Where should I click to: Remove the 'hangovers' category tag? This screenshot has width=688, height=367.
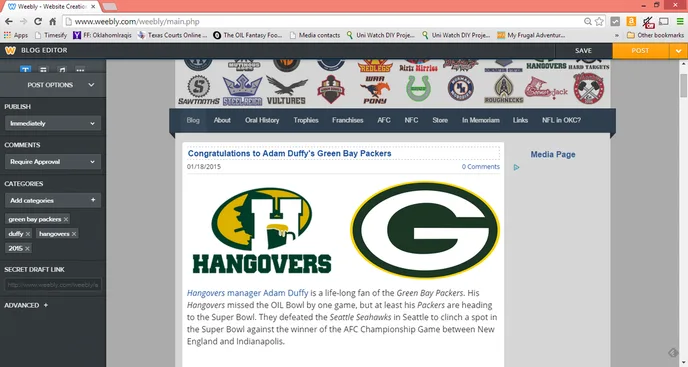74,234
